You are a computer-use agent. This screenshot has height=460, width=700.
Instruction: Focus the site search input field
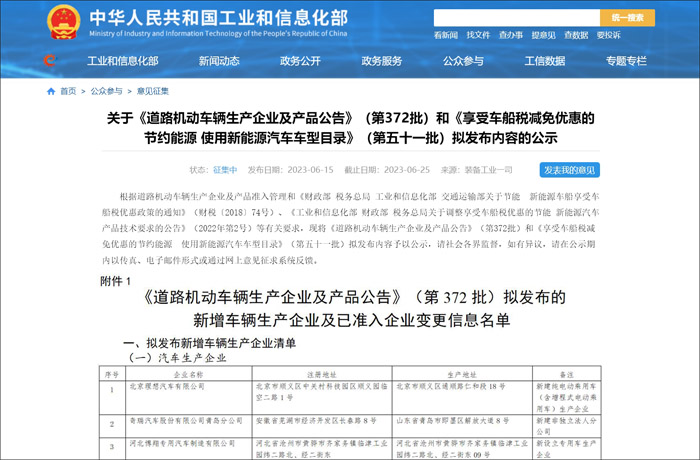pos(517,18)
